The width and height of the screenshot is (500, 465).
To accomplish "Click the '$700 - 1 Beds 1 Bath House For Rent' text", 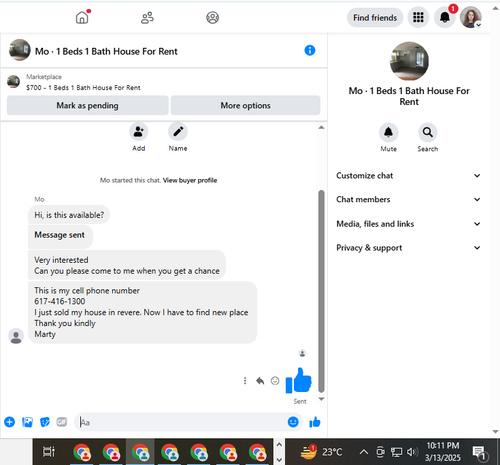I will click(x=83, y=88).
